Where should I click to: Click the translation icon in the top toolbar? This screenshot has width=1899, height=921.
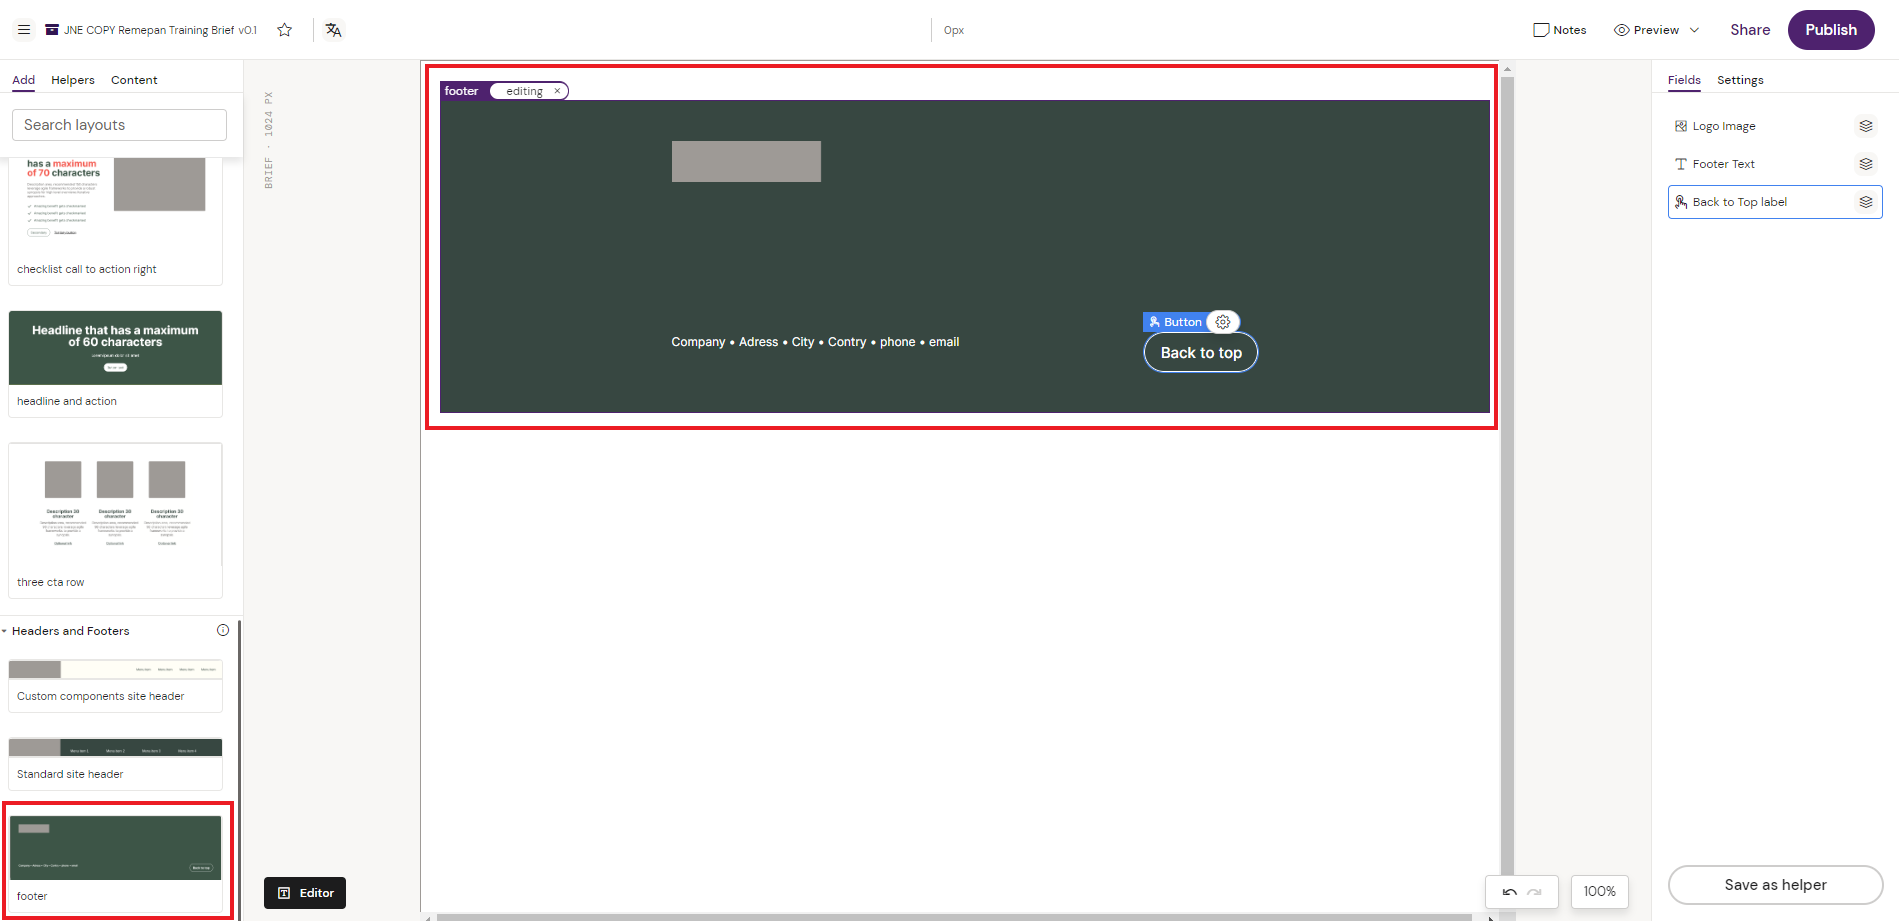point(332,30)
